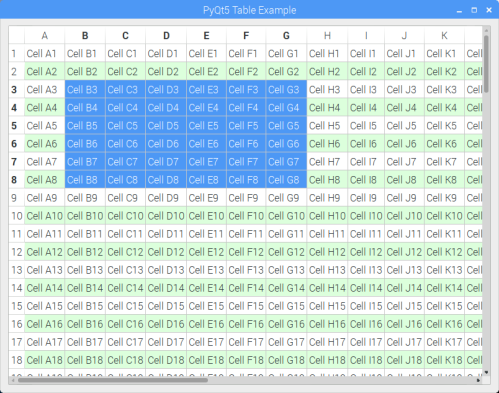499x393 pixels.
Task: Click vertical scrollbar down arrow
Action: (486, 372)
